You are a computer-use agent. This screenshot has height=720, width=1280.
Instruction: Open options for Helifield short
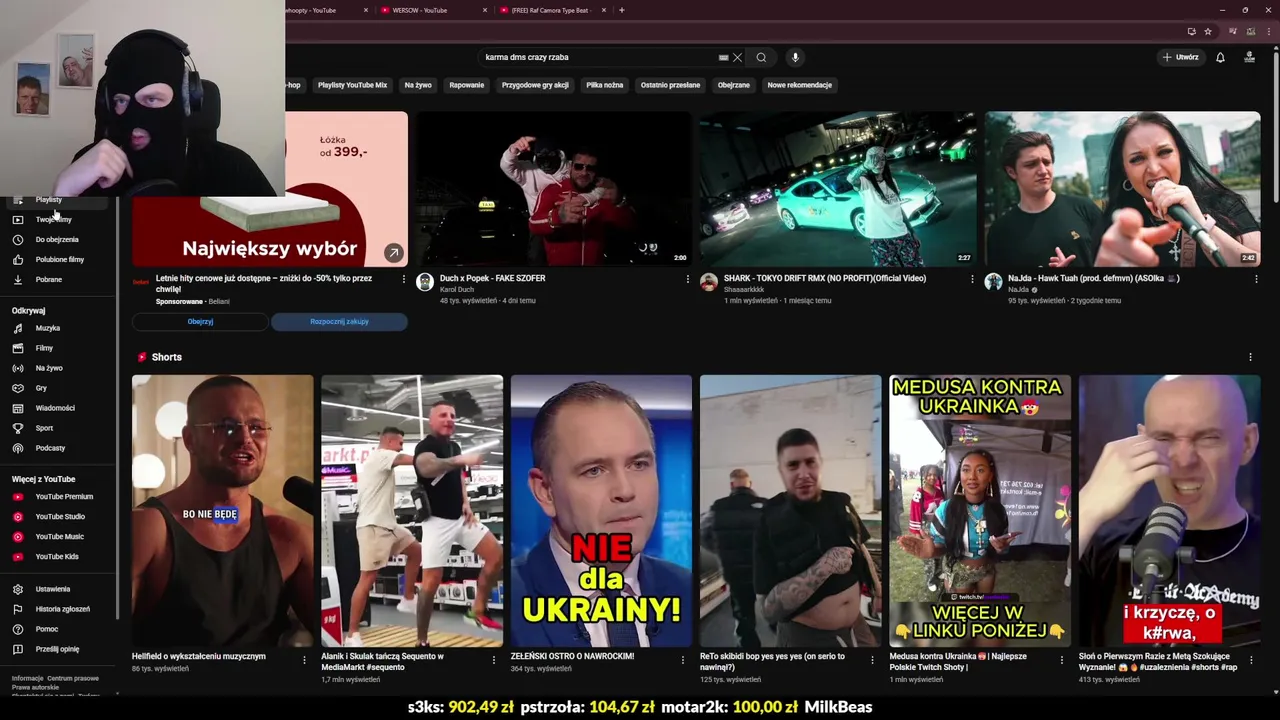tap(304, 660)
